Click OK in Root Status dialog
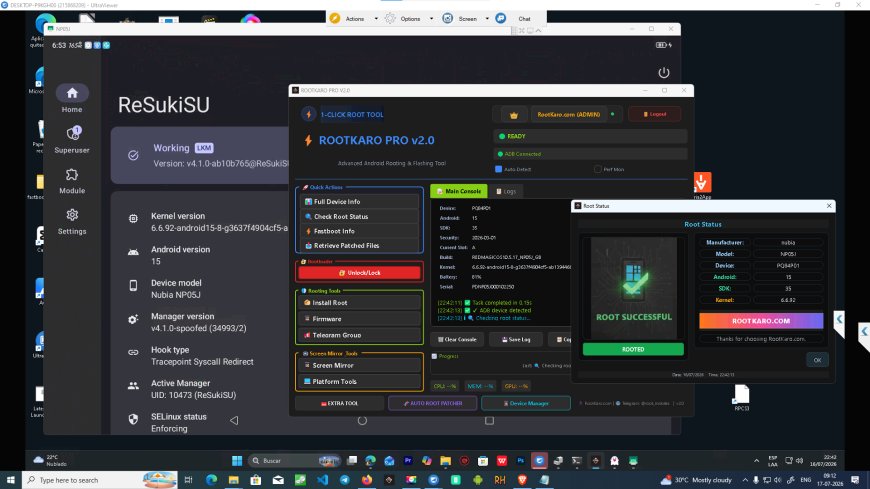 point(817,360)
